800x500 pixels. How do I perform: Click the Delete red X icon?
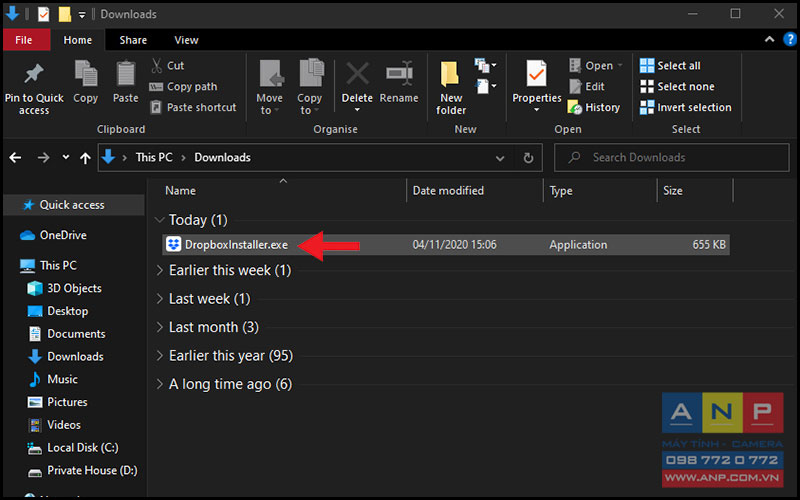pos(357,73)
